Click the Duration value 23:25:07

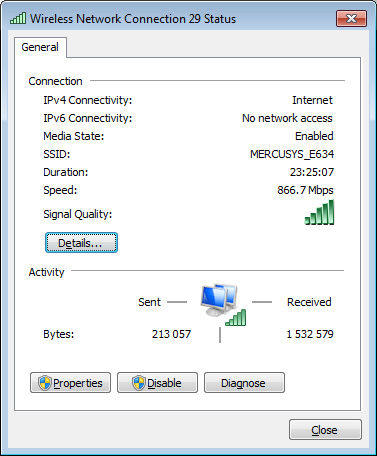click(312, 172)
